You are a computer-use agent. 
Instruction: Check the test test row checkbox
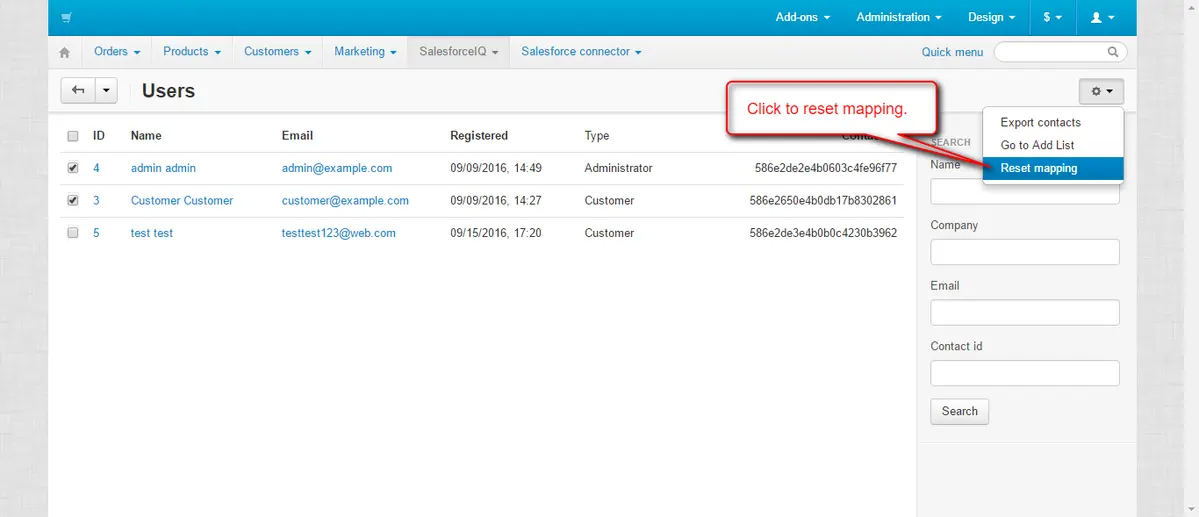(73, 233)
